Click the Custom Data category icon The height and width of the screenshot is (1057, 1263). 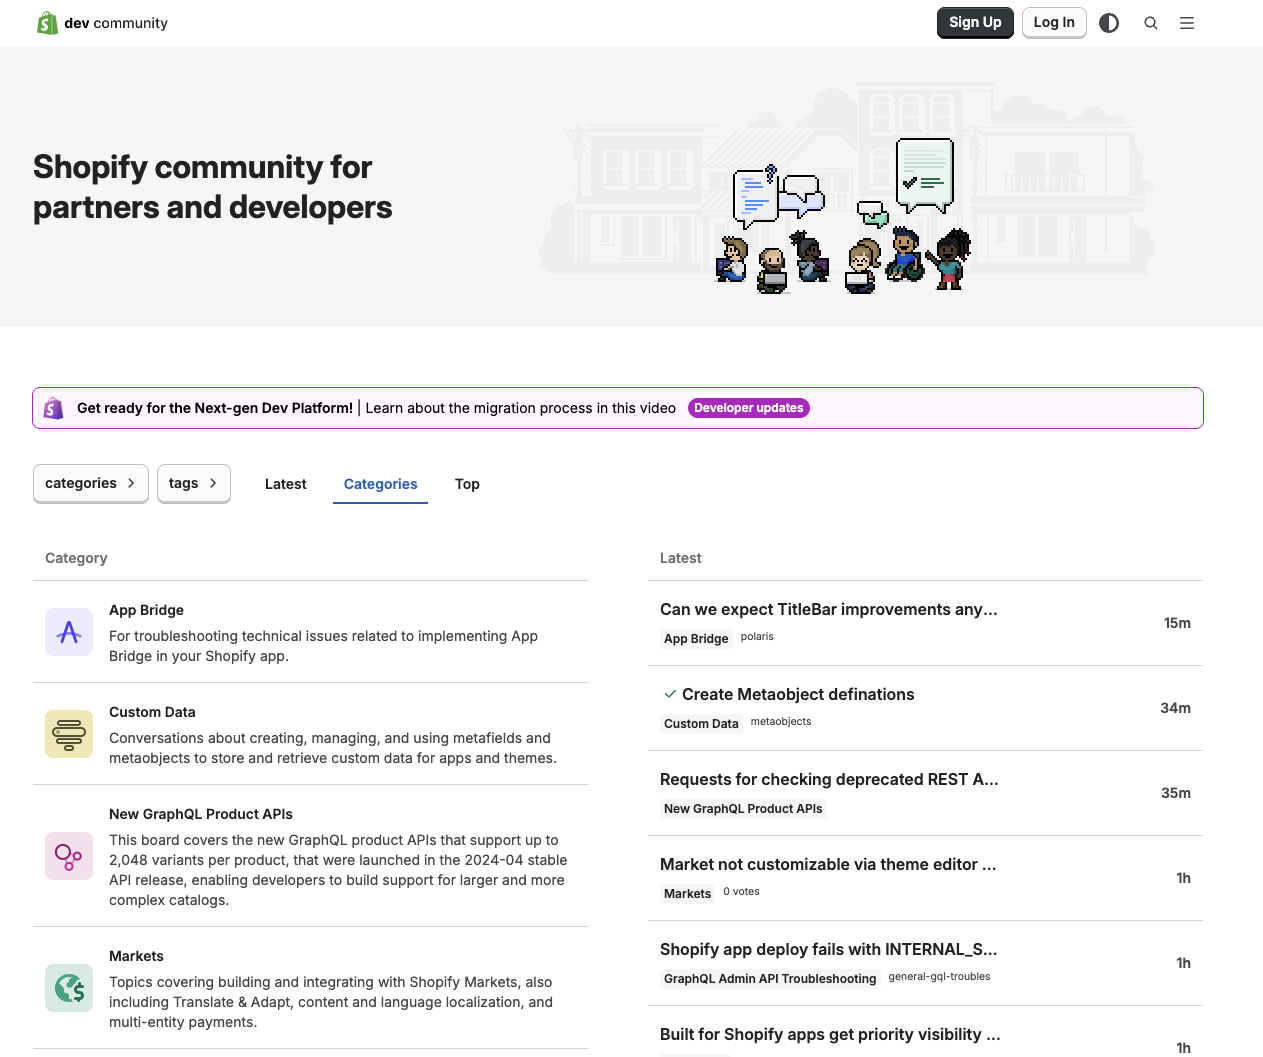point(69,734)
